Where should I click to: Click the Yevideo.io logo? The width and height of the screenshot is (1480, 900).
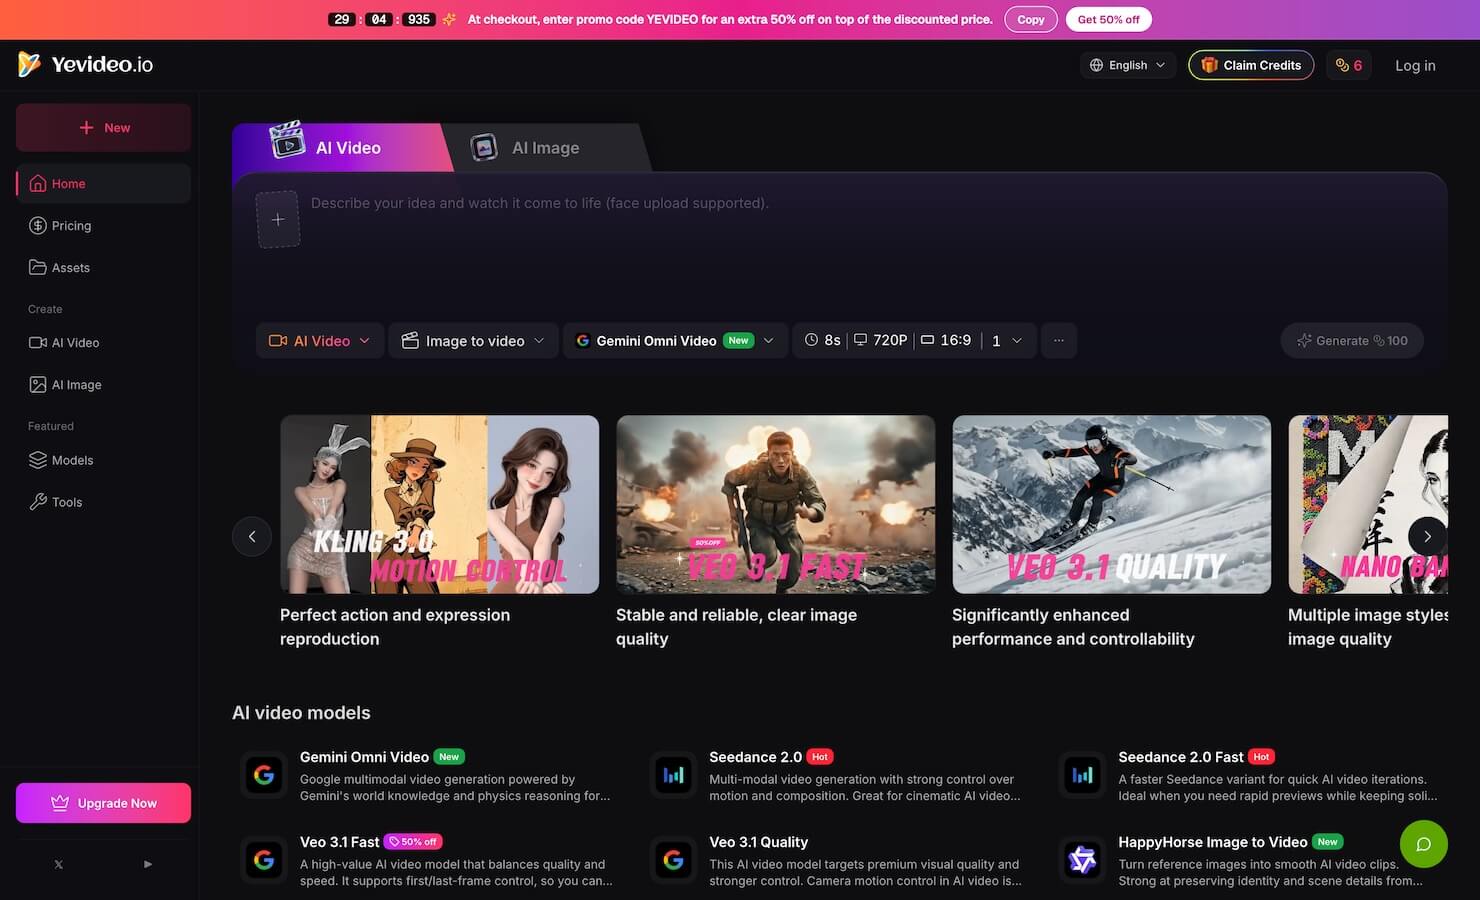86,65
